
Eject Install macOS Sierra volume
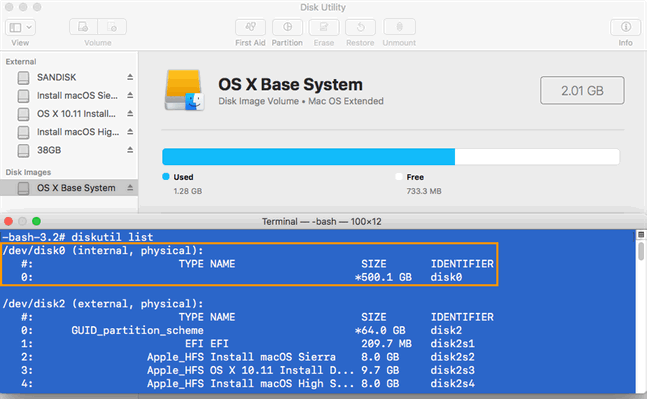pyautogui.click(x=130, y=95)
